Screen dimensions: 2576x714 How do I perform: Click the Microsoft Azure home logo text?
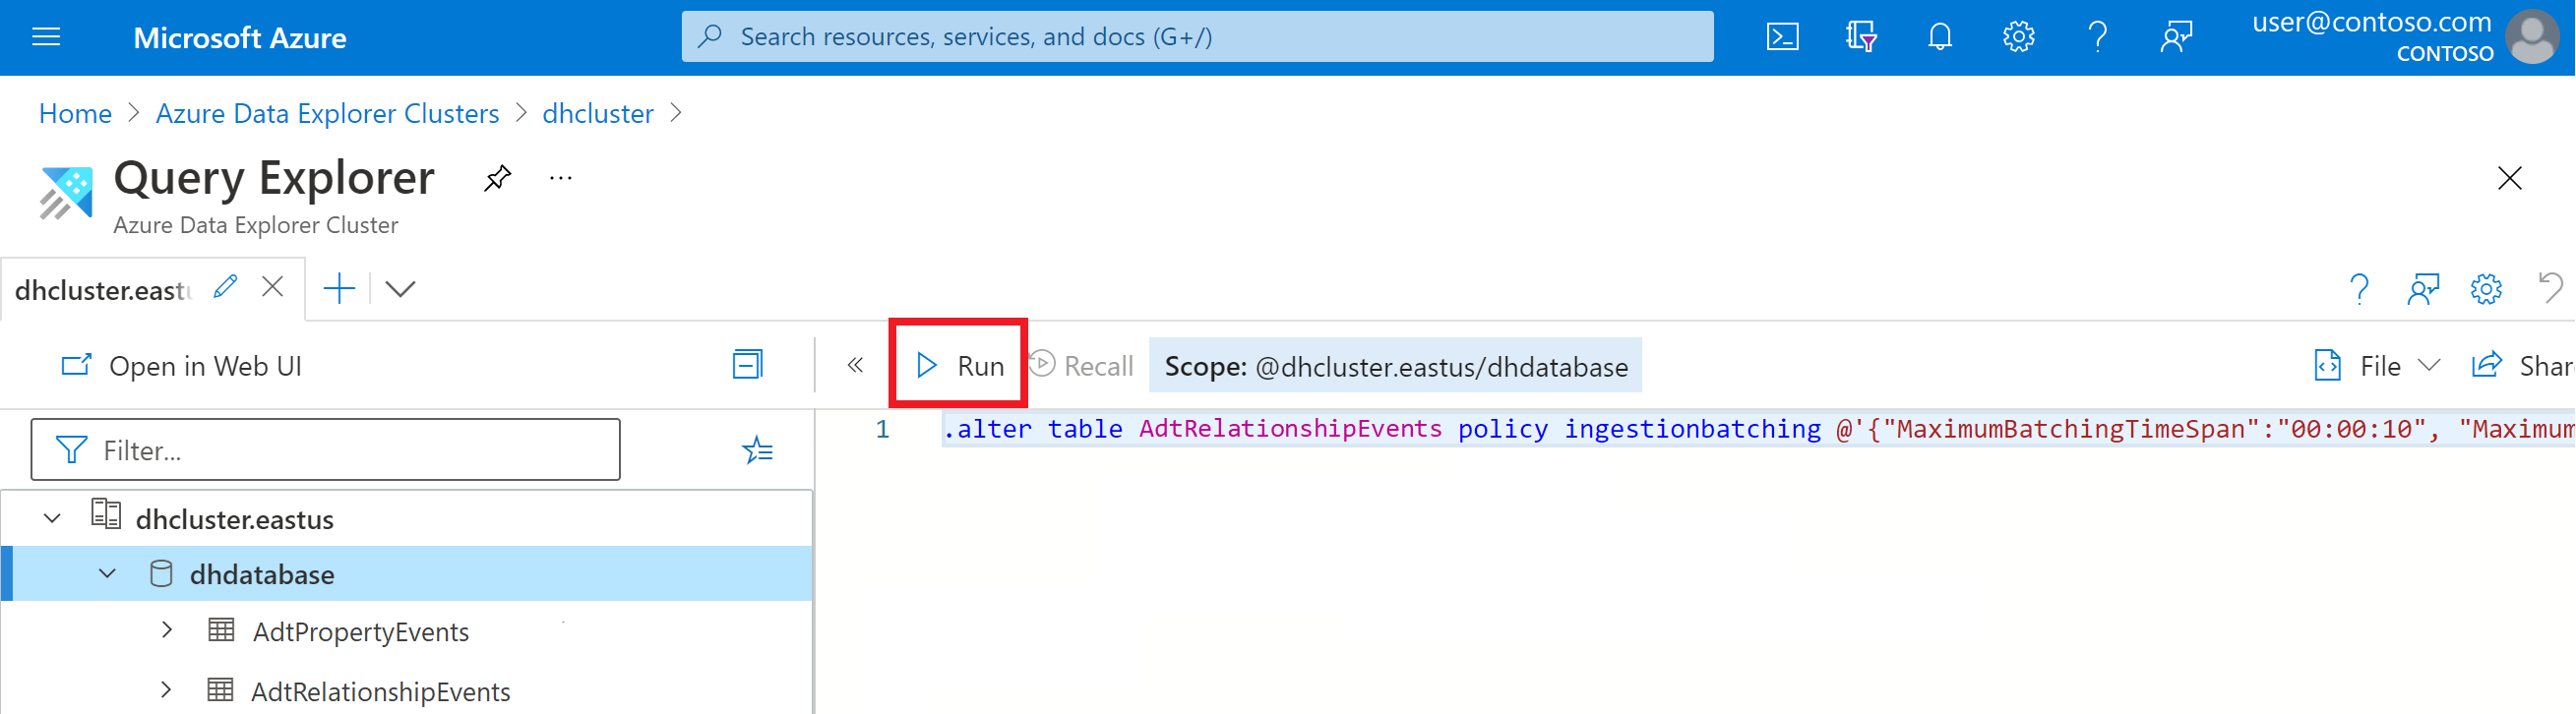pyautogui.click(x=240, y=38)
